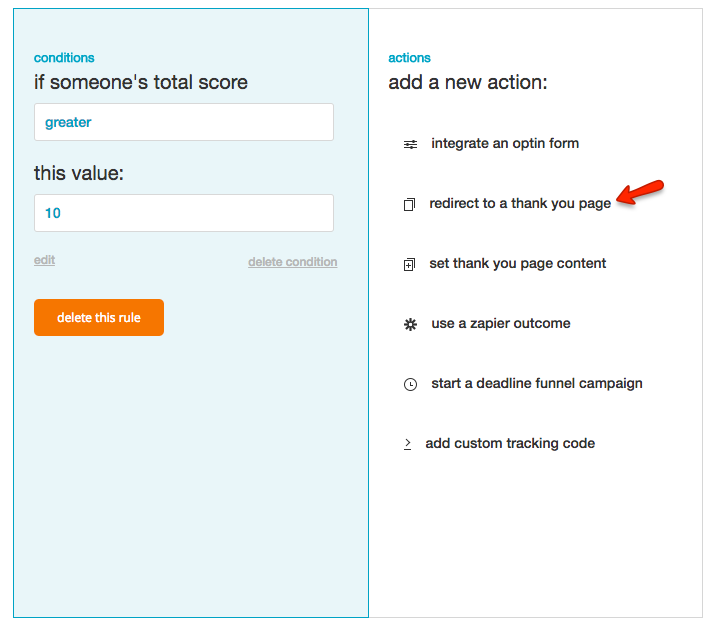Select "use a zapier outcome" action

click(501, 323)
